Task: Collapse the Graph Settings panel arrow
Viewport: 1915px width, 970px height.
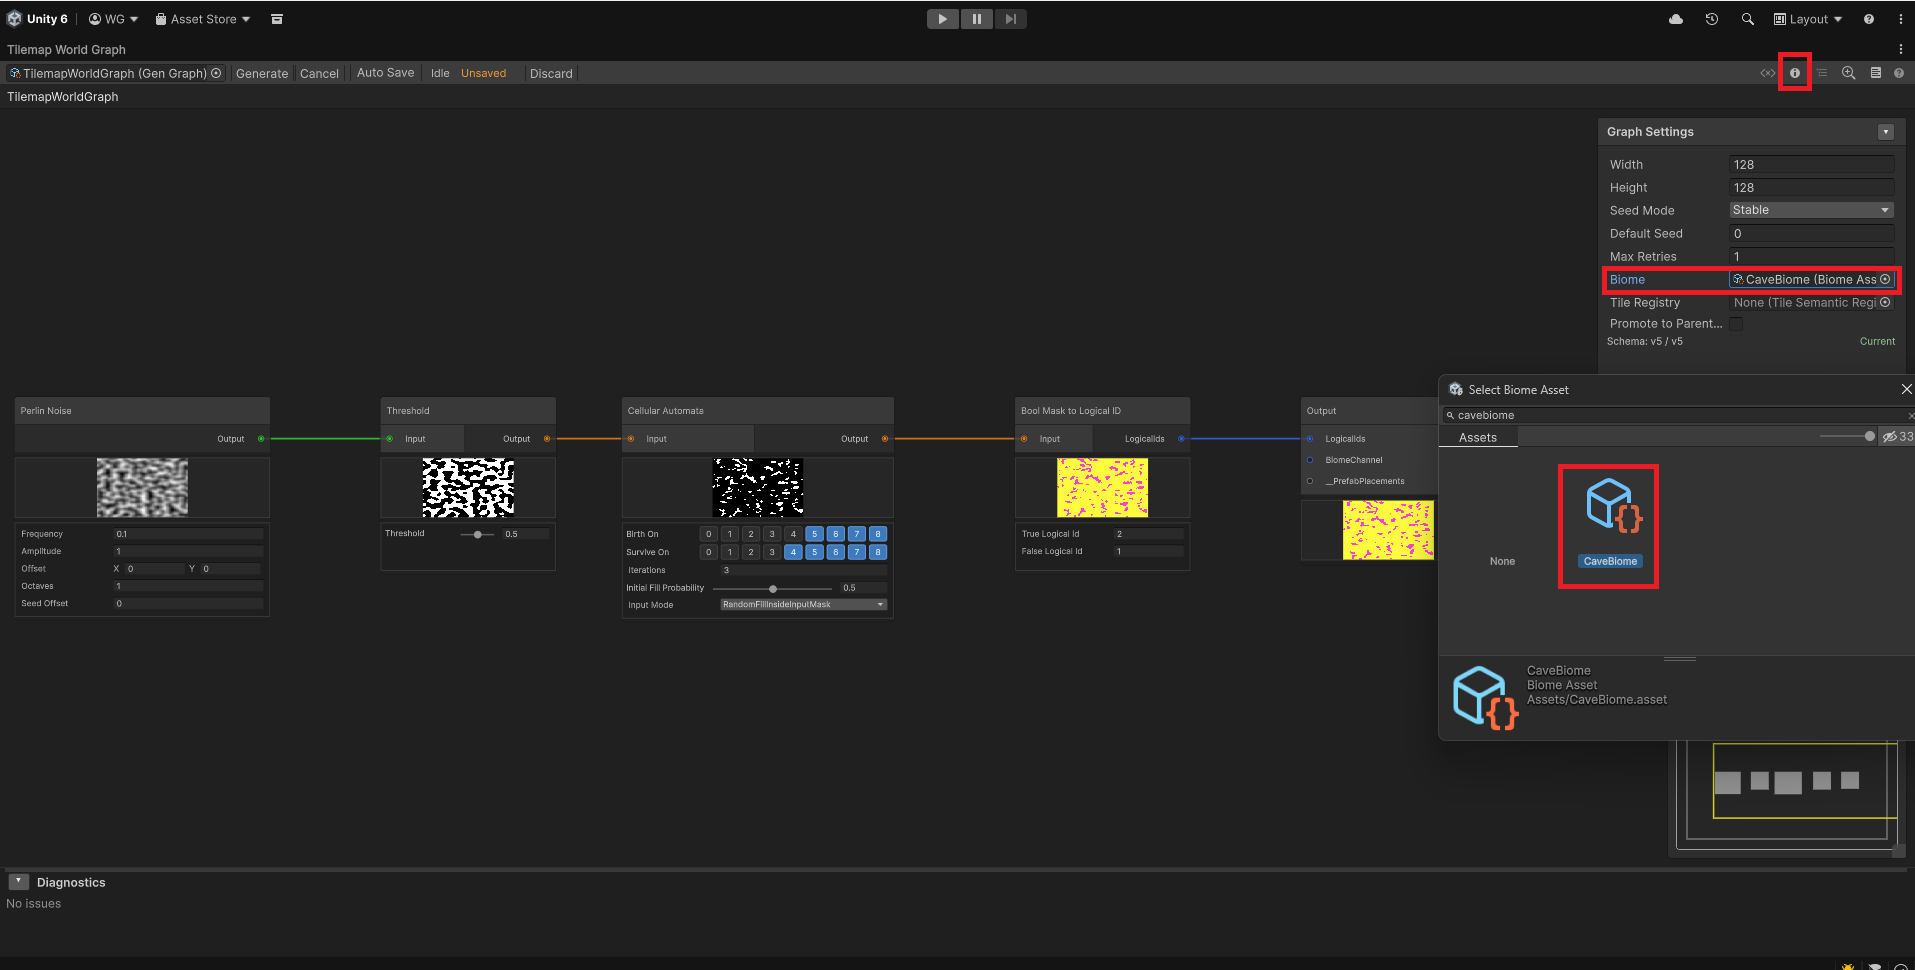Action: (x=1886, y=132)
